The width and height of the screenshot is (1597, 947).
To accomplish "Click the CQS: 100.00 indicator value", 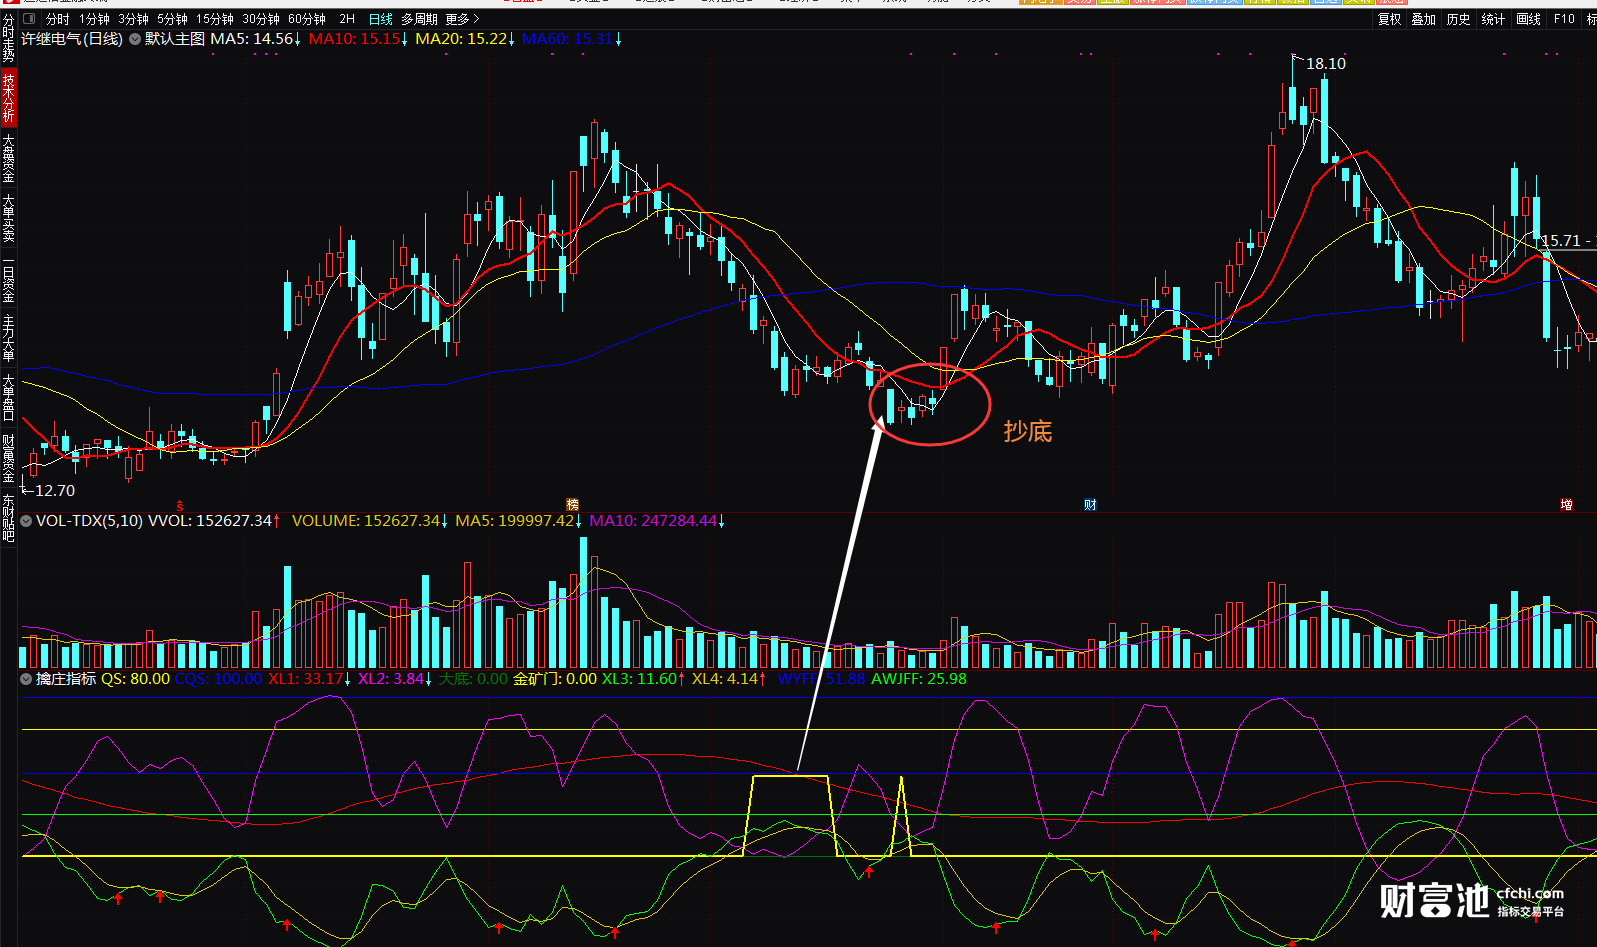I will [x=218, y=679].
